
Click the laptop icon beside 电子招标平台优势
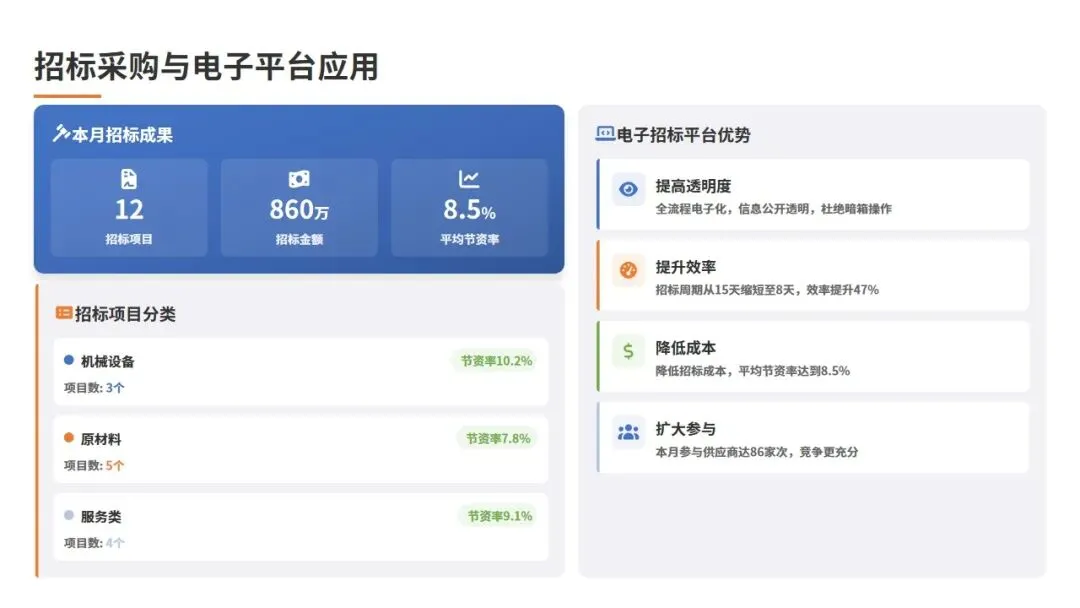[x=605, y=134]
